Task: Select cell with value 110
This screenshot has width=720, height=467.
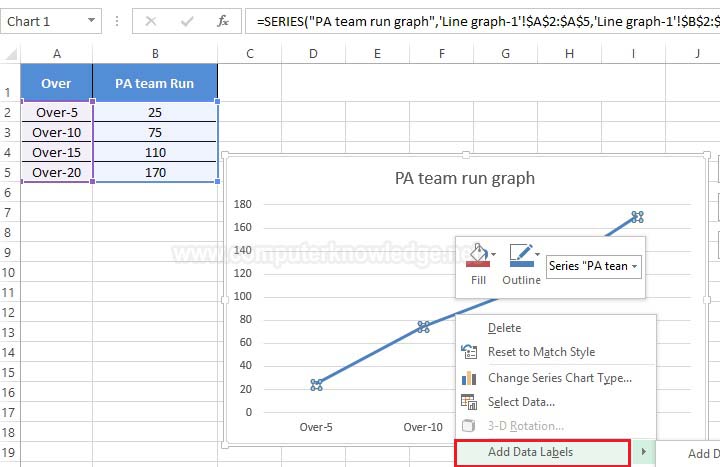Action: point(155,152)
